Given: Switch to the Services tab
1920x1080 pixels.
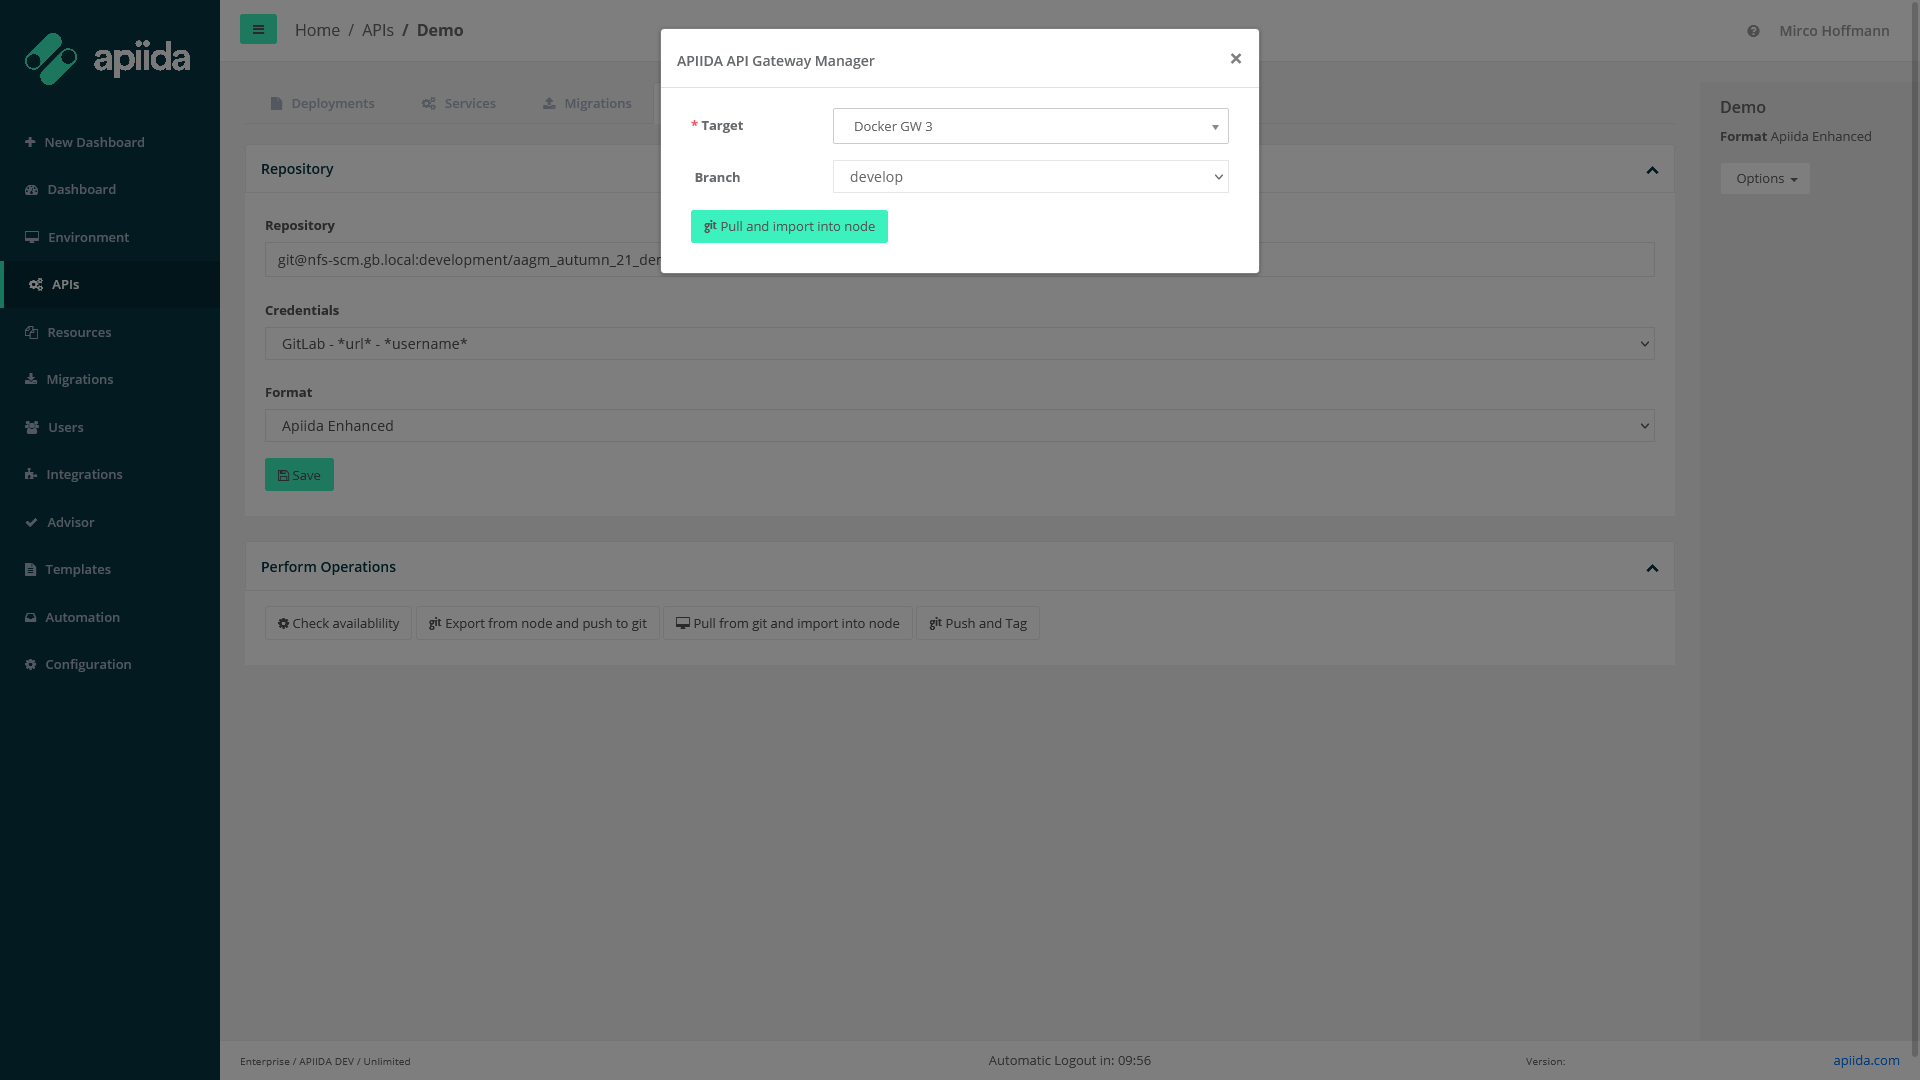Looking at the screenshot, I should 459,103.
